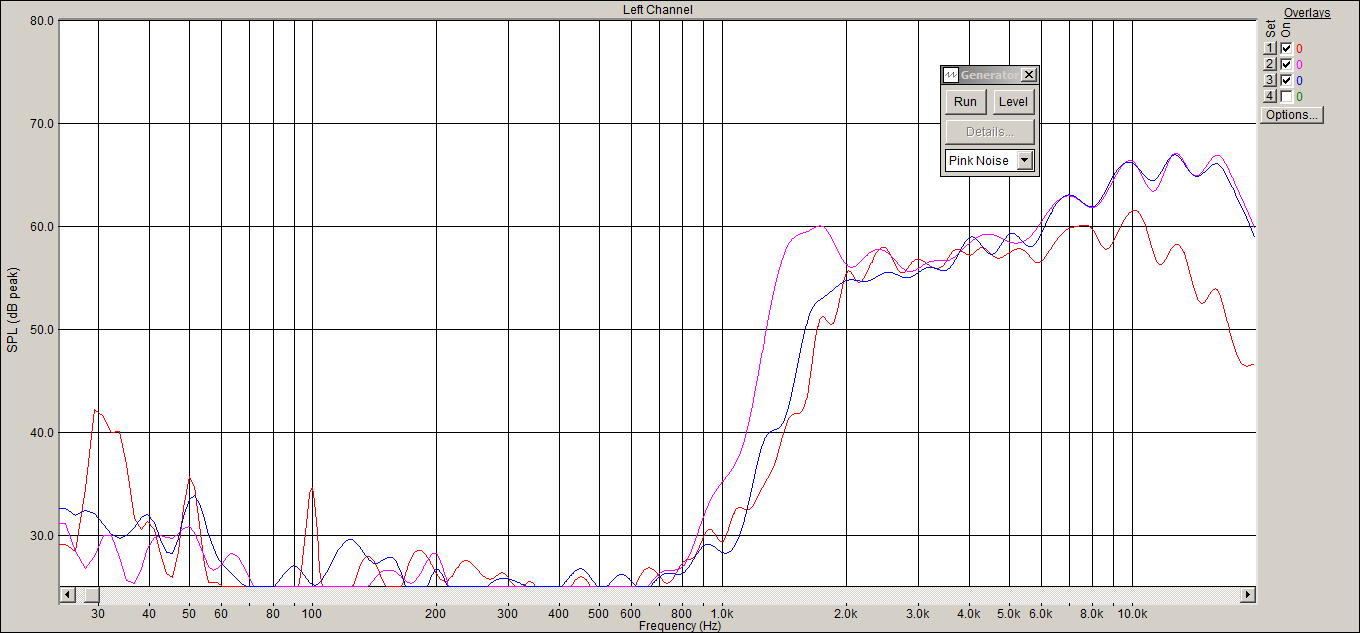Open the overlay Options dialog
Viewport: 1360px width, 633px height.
(x=1291, y=115)
